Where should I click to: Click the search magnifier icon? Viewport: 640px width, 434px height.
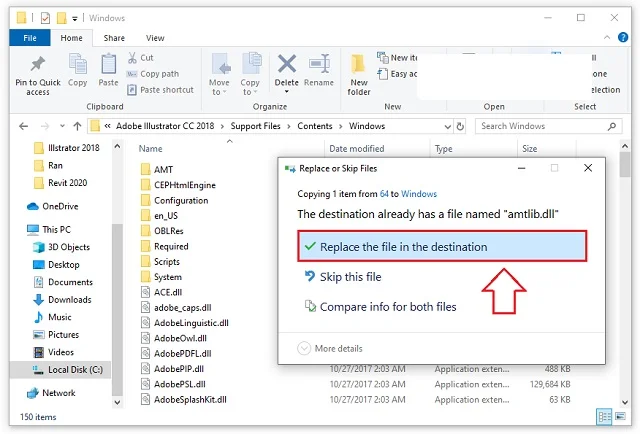point(611,126)
